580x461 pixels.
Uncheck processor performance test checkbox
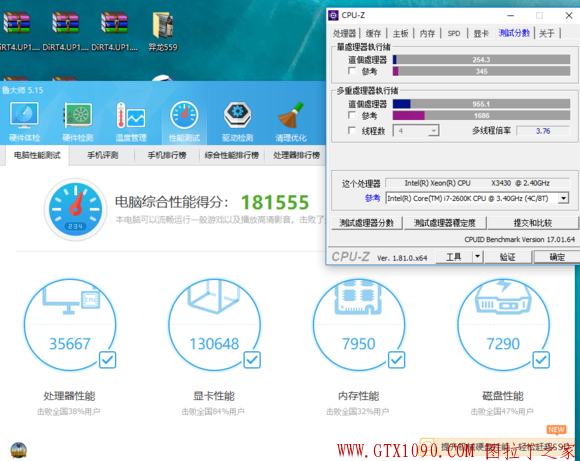tap(108, 360)
